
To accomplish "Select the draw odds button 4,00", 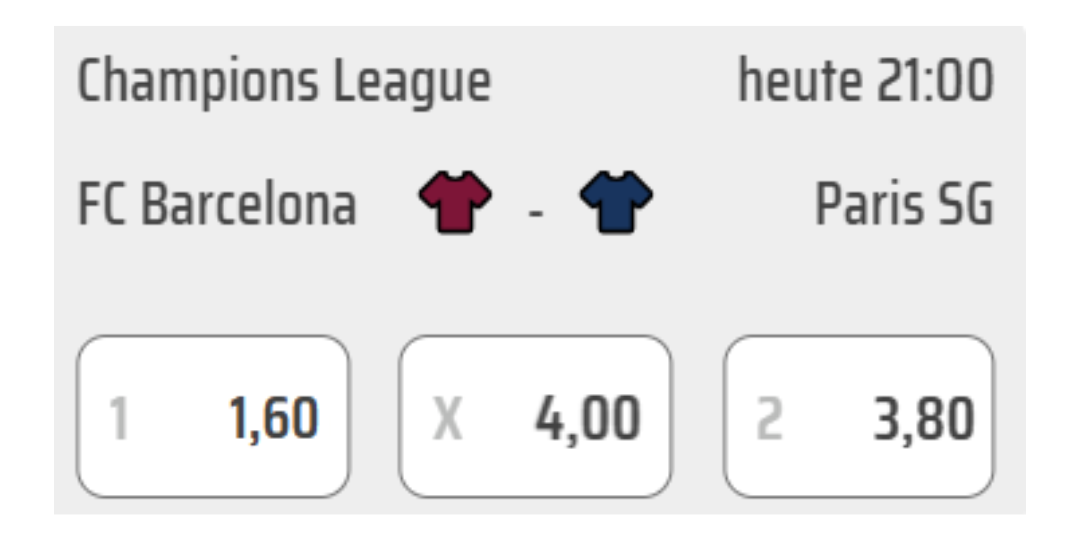I will 535,416.
